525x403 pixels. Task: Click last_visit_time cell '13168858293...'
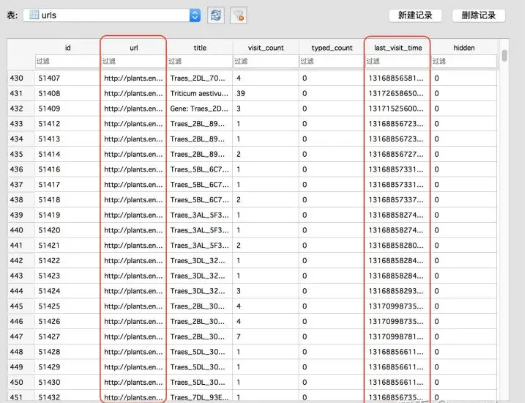[398, 291]
